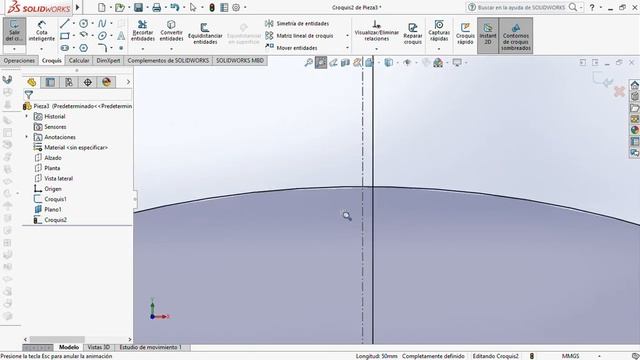Open Visualizar/Eliminar relaciones
Image resolution: width=640 pixels, height=360 pixels.
tap(376, 31)
